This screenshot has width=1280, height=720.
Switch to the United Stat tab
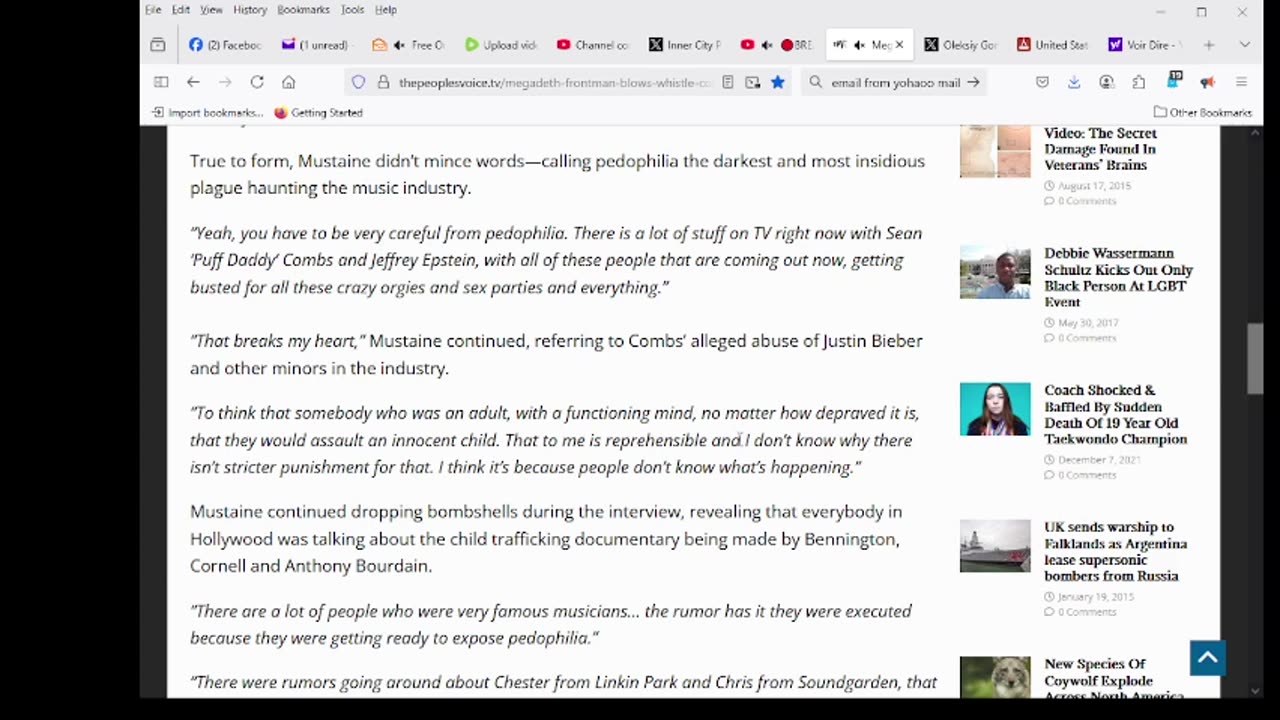tap(1053, 45)
